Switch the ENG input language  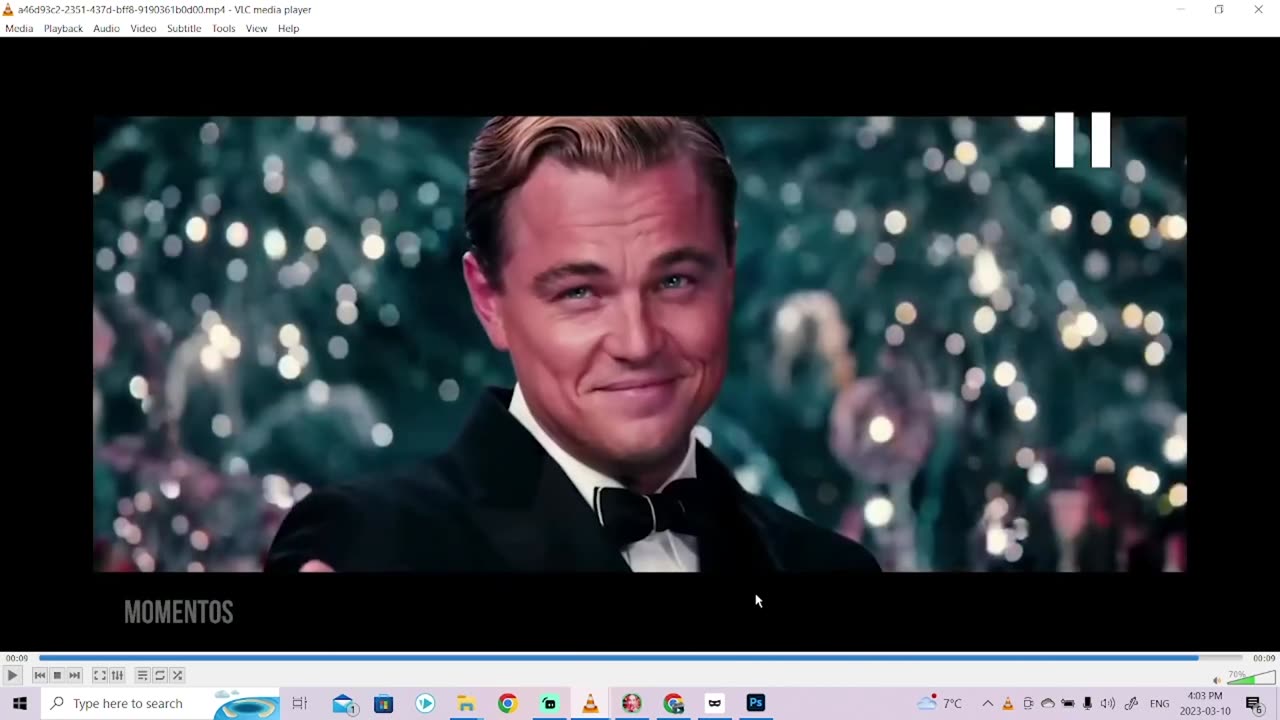click(x=1160, y=704)
